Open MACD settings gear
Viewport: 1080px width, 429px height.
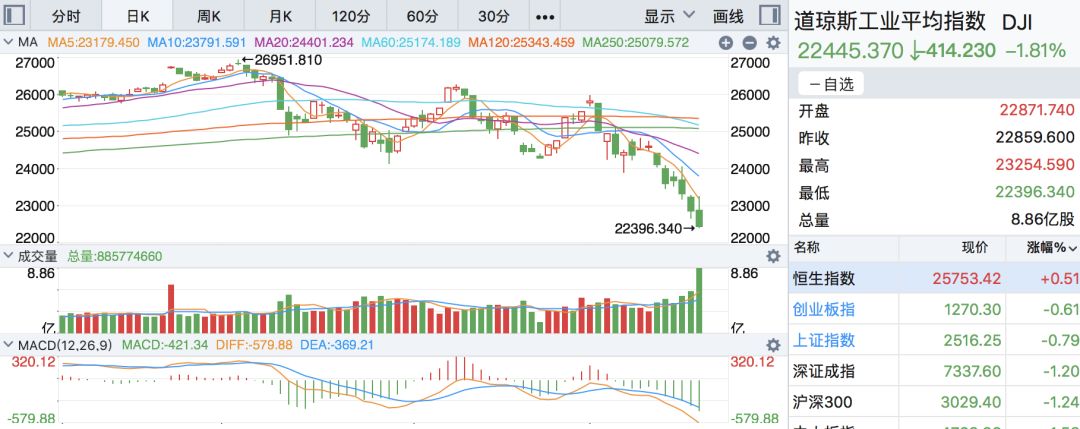(x=772, y=345)
